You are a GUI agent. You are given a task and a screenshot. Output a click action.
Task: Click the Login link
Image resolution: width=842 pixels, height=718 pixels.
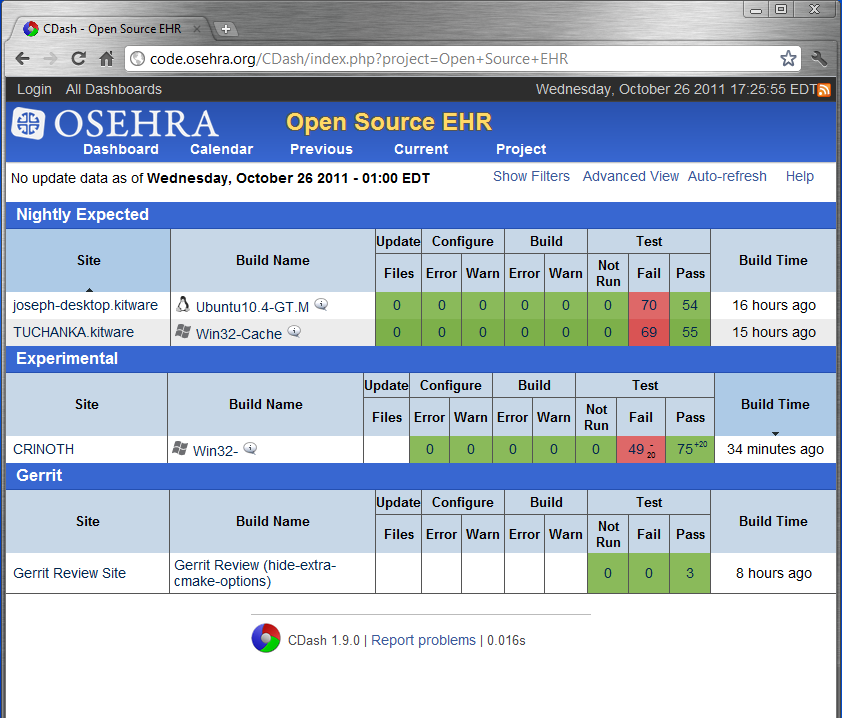pos(34,89)
